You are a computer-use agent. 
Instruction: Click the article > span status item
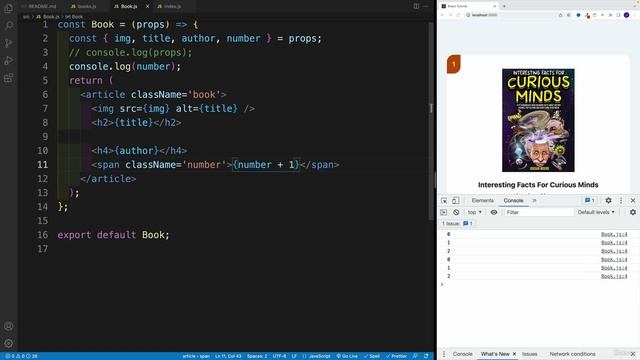point(196,356)
